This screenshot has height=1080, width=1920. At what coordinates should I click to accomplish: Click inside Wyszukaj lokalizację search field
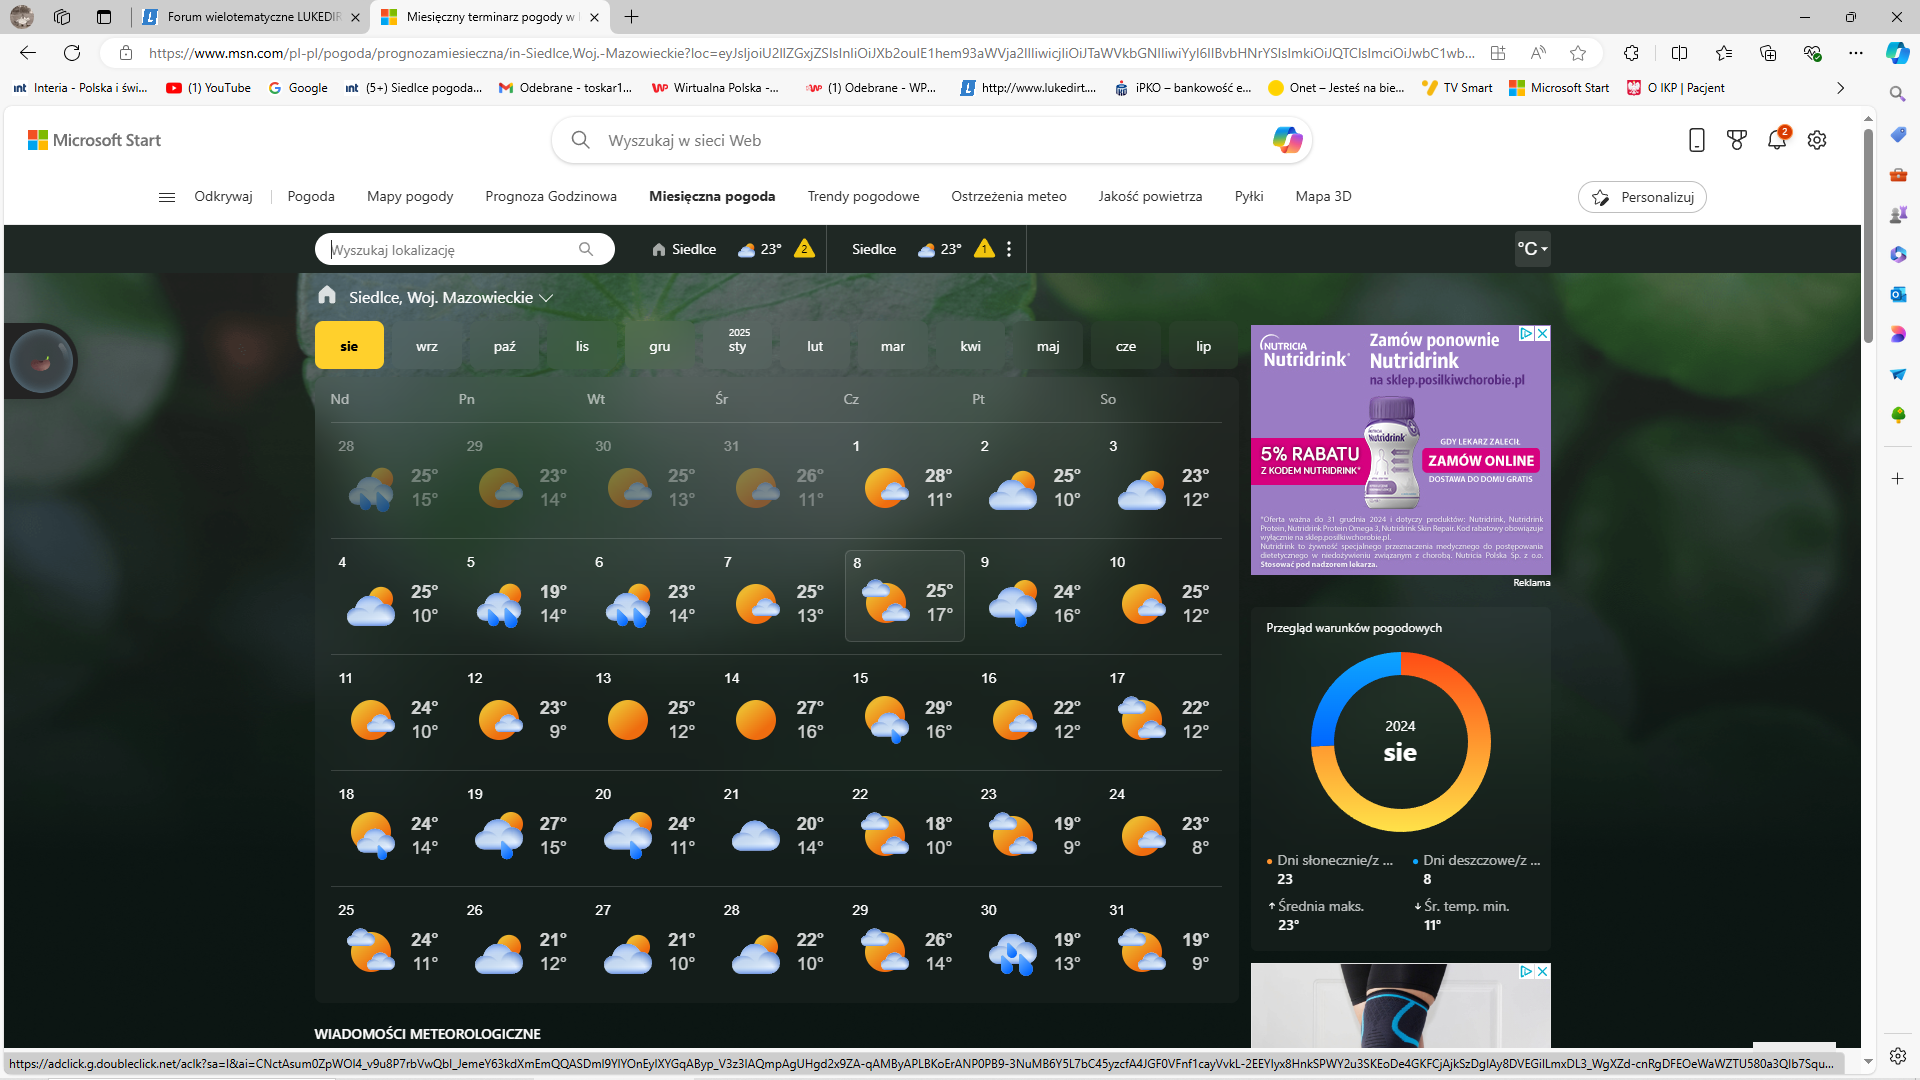point(450,250)
